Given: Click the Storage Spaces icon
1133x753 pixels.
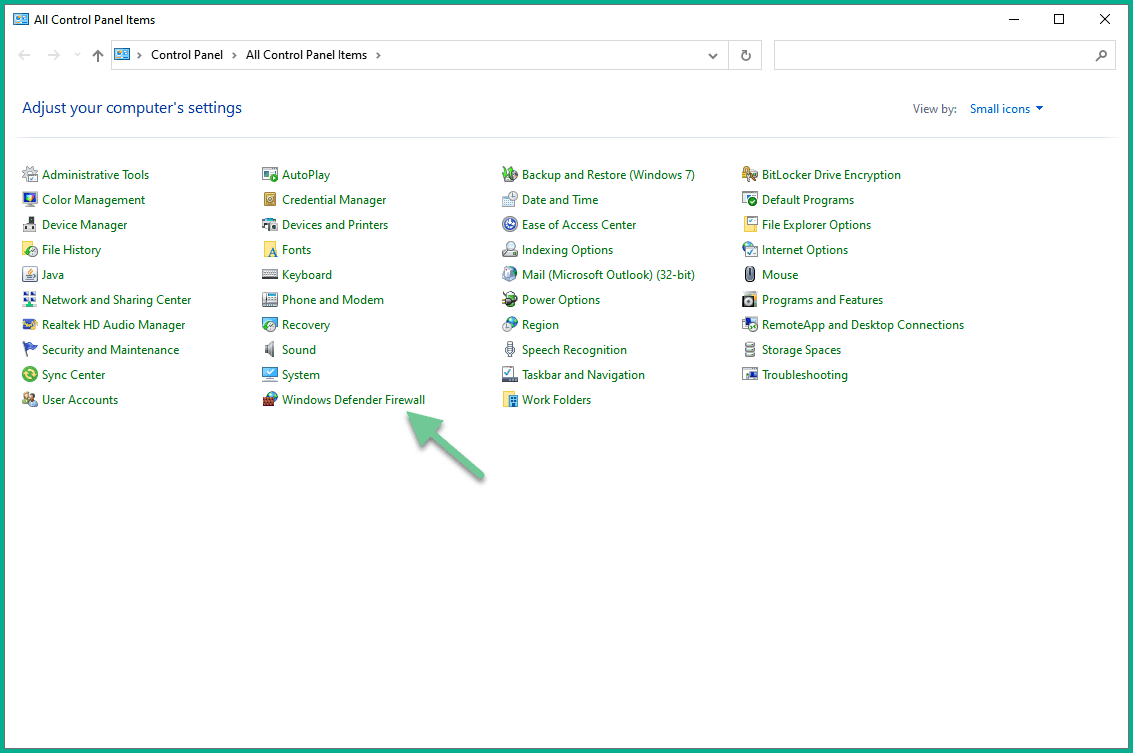Looking at the screenshot, I should click(750, 350).
